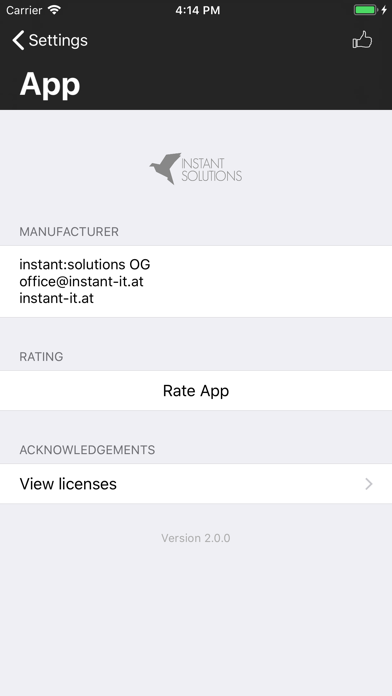Viewport: 392px width, 696px height.
Task: Tap the Instant Solutions logo text
Action: click(x=212, y=170)
